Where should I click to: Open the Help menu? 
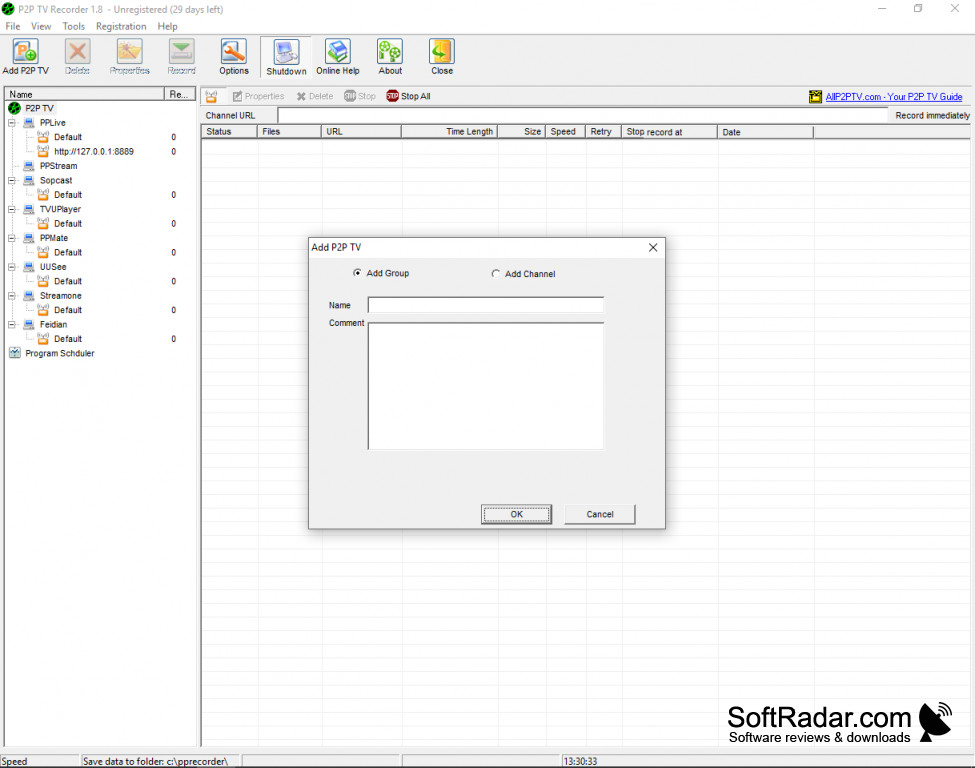(x=167, y=26)
